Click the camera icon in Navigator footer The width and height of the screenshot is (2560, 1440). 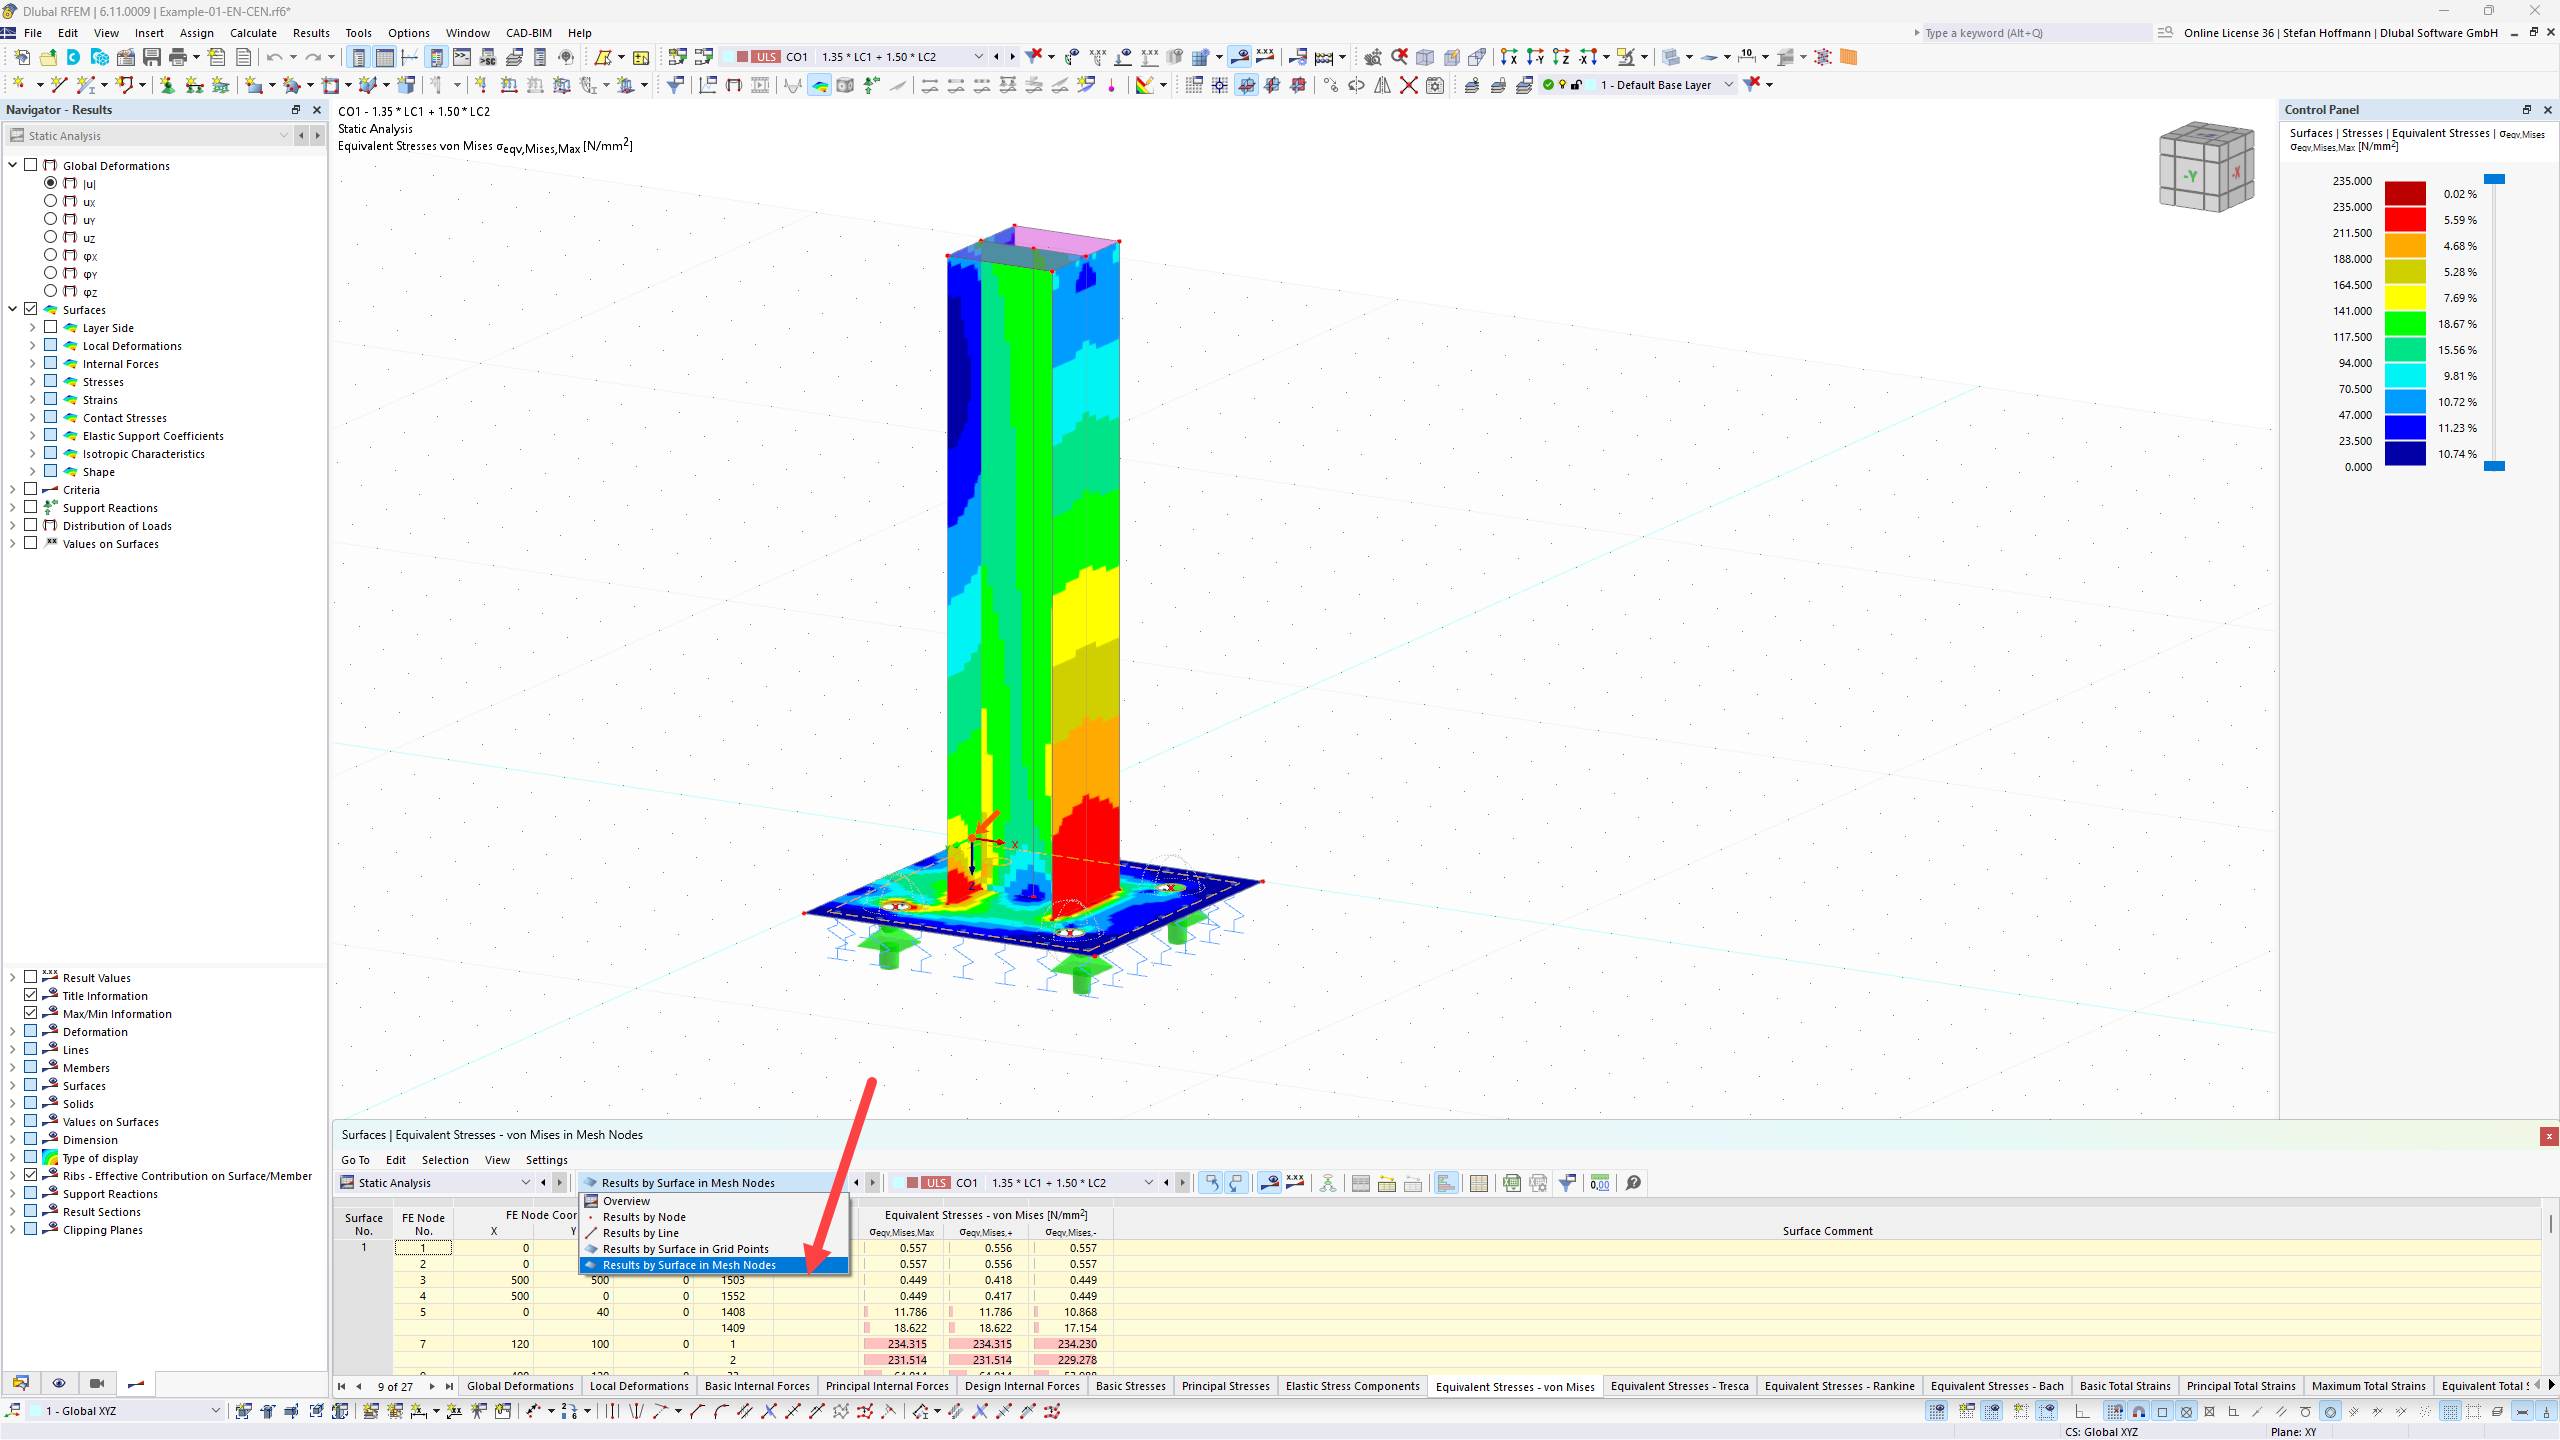(97, 1383)
